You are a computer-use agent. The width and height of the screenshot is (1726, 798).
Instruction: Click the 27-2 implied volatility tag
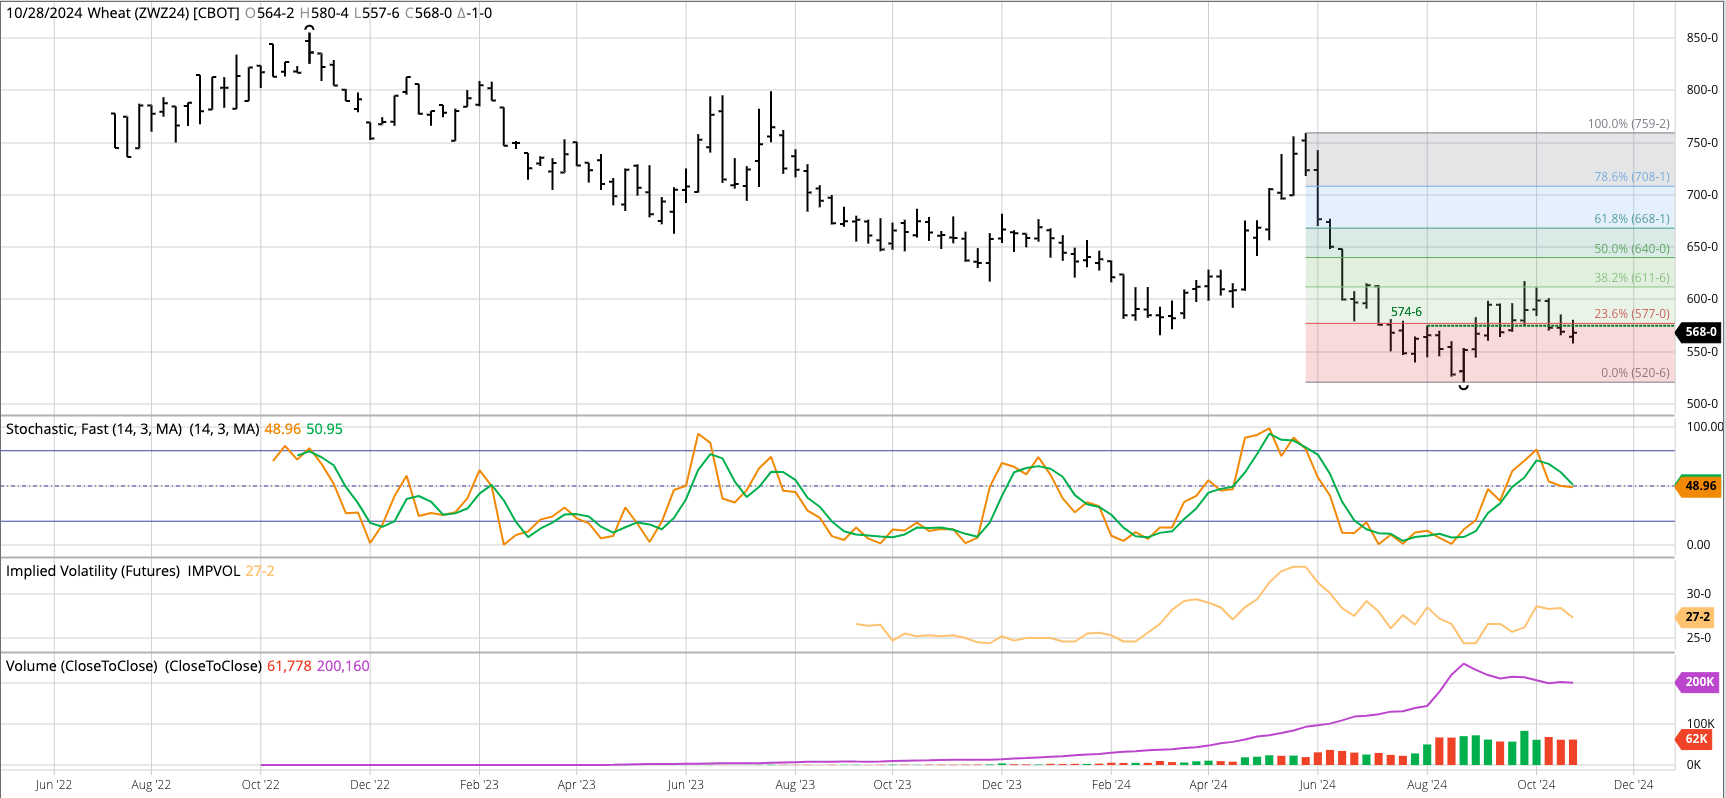tap(1697, 617)
